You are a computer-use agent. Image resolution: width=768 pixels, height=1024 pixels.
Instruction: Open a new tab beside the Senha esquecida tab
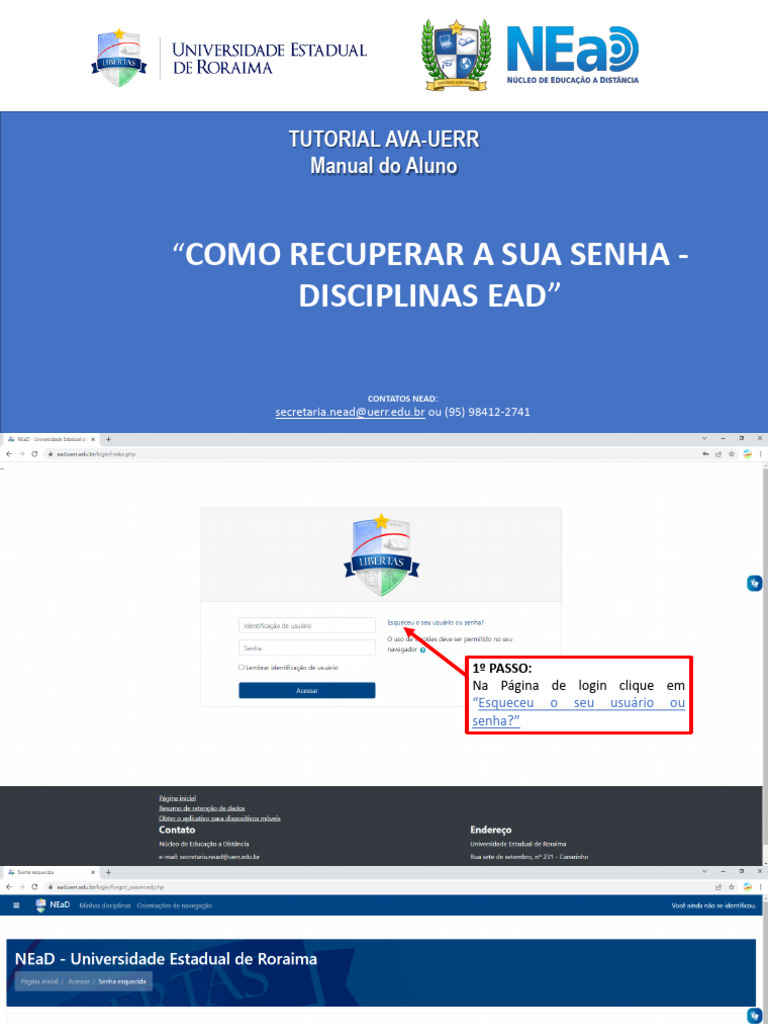coord(108,872)
